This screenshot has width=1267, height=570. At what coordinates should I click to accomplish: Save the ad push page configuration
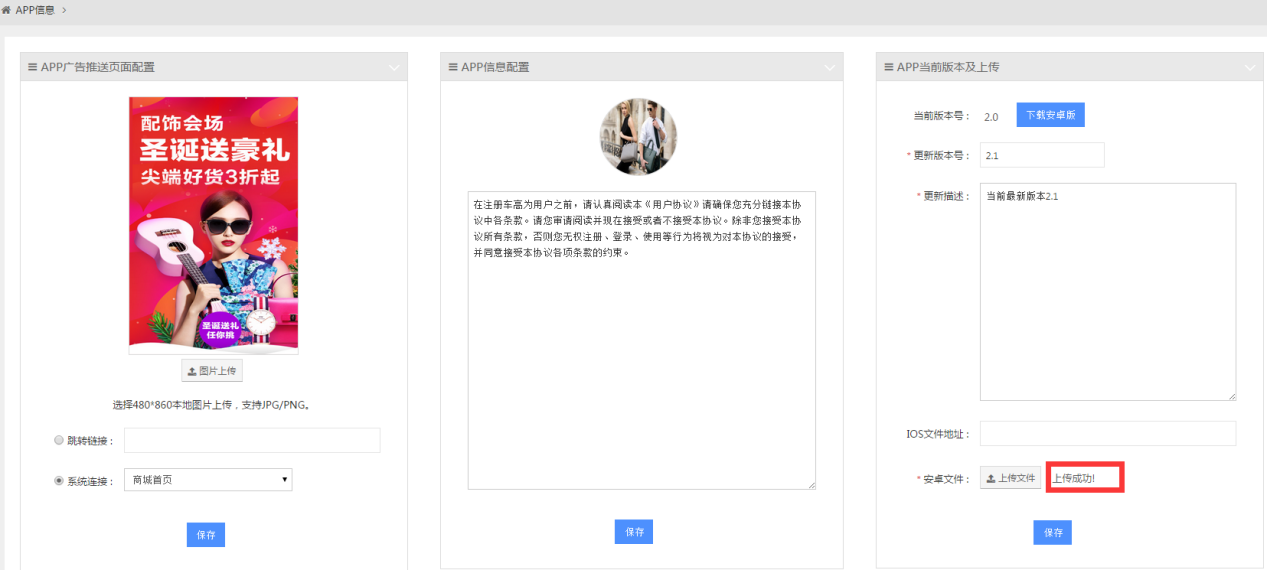coord(205,535)
